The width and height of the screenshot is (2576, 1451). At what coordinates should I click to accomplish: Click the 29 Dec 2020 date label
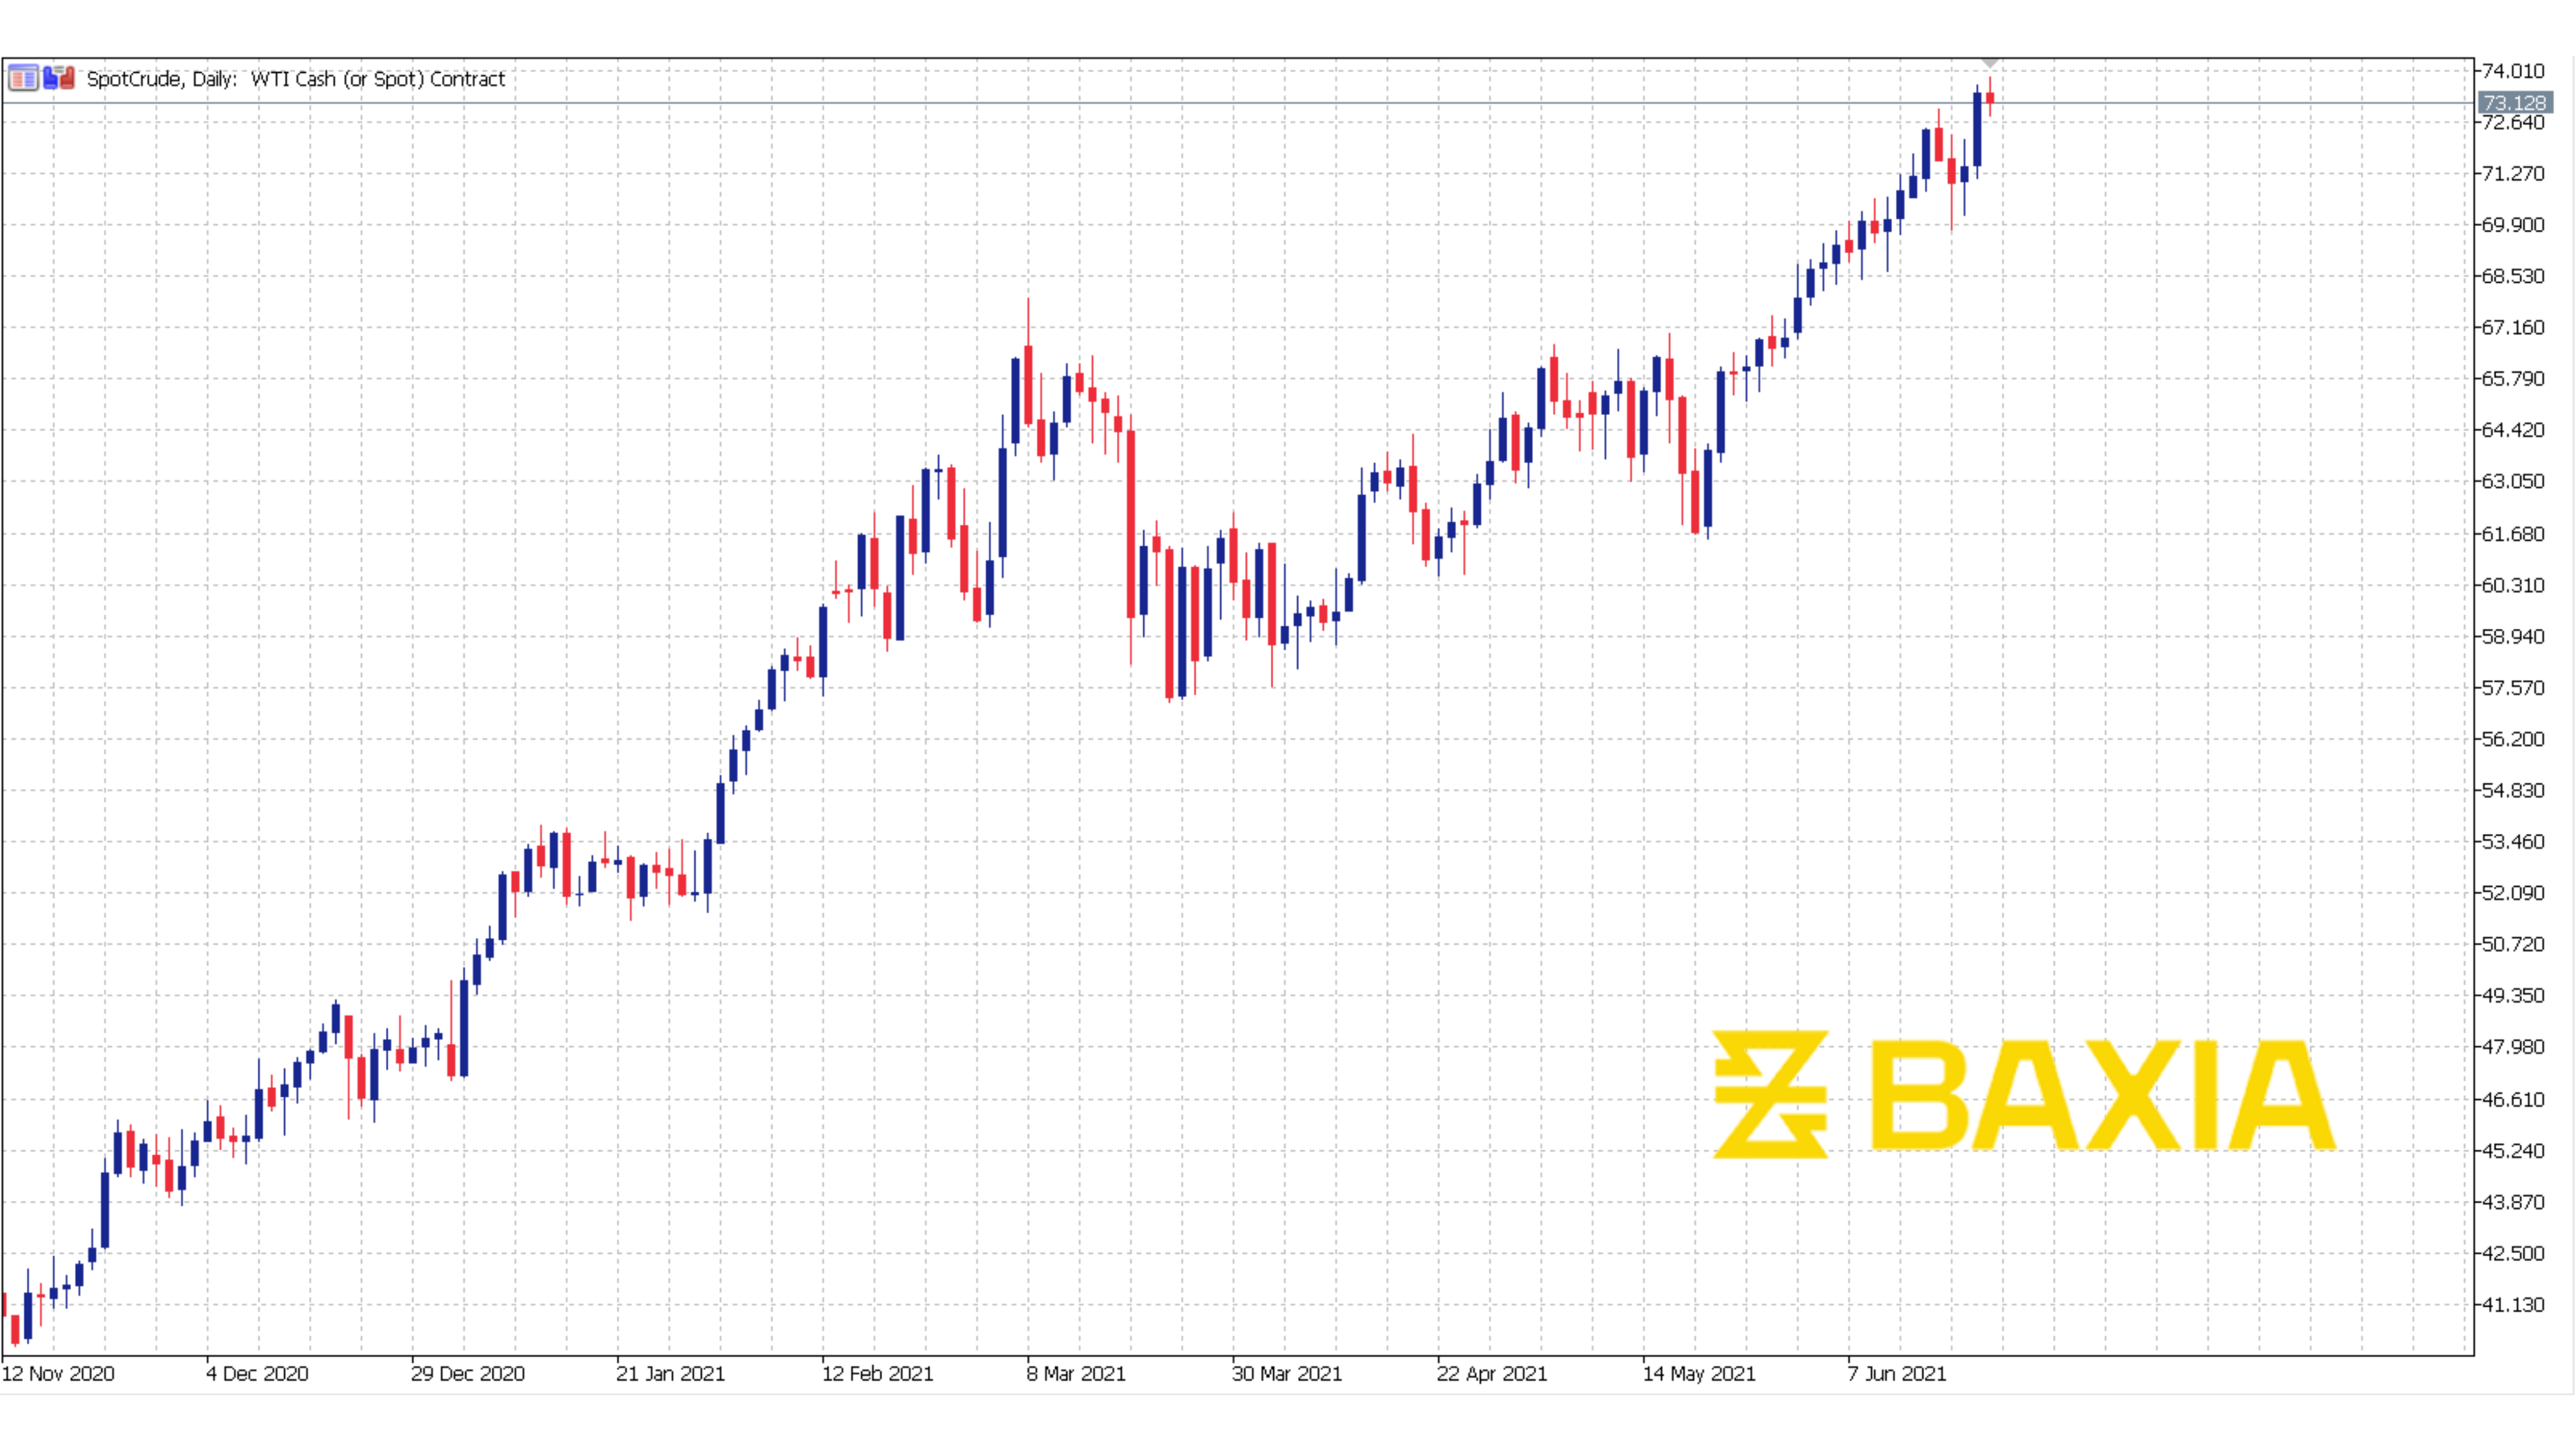(468, 1374)
